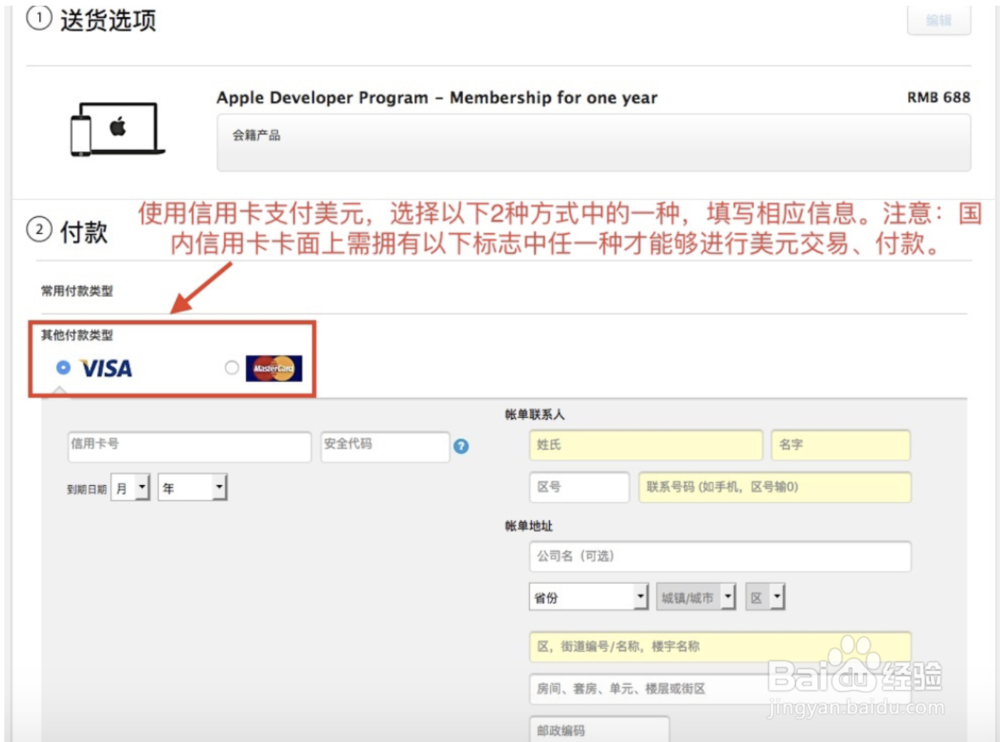Screen dimensions: 1000x742
Task: Click the Apple Developer Program device image
Action: (117, 130)
